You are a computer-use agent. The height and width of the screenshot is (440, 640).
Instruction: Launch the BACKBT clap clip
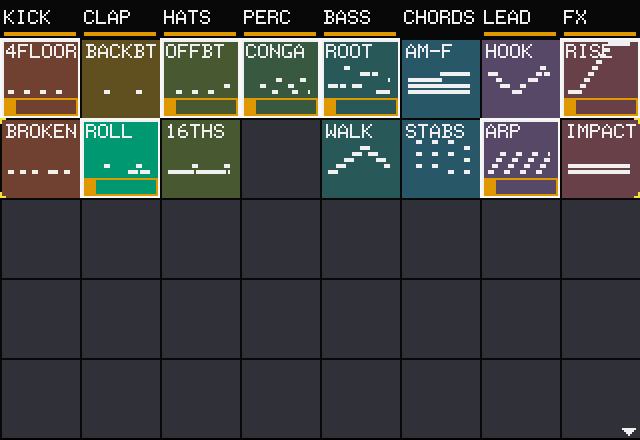coord(120,78)
